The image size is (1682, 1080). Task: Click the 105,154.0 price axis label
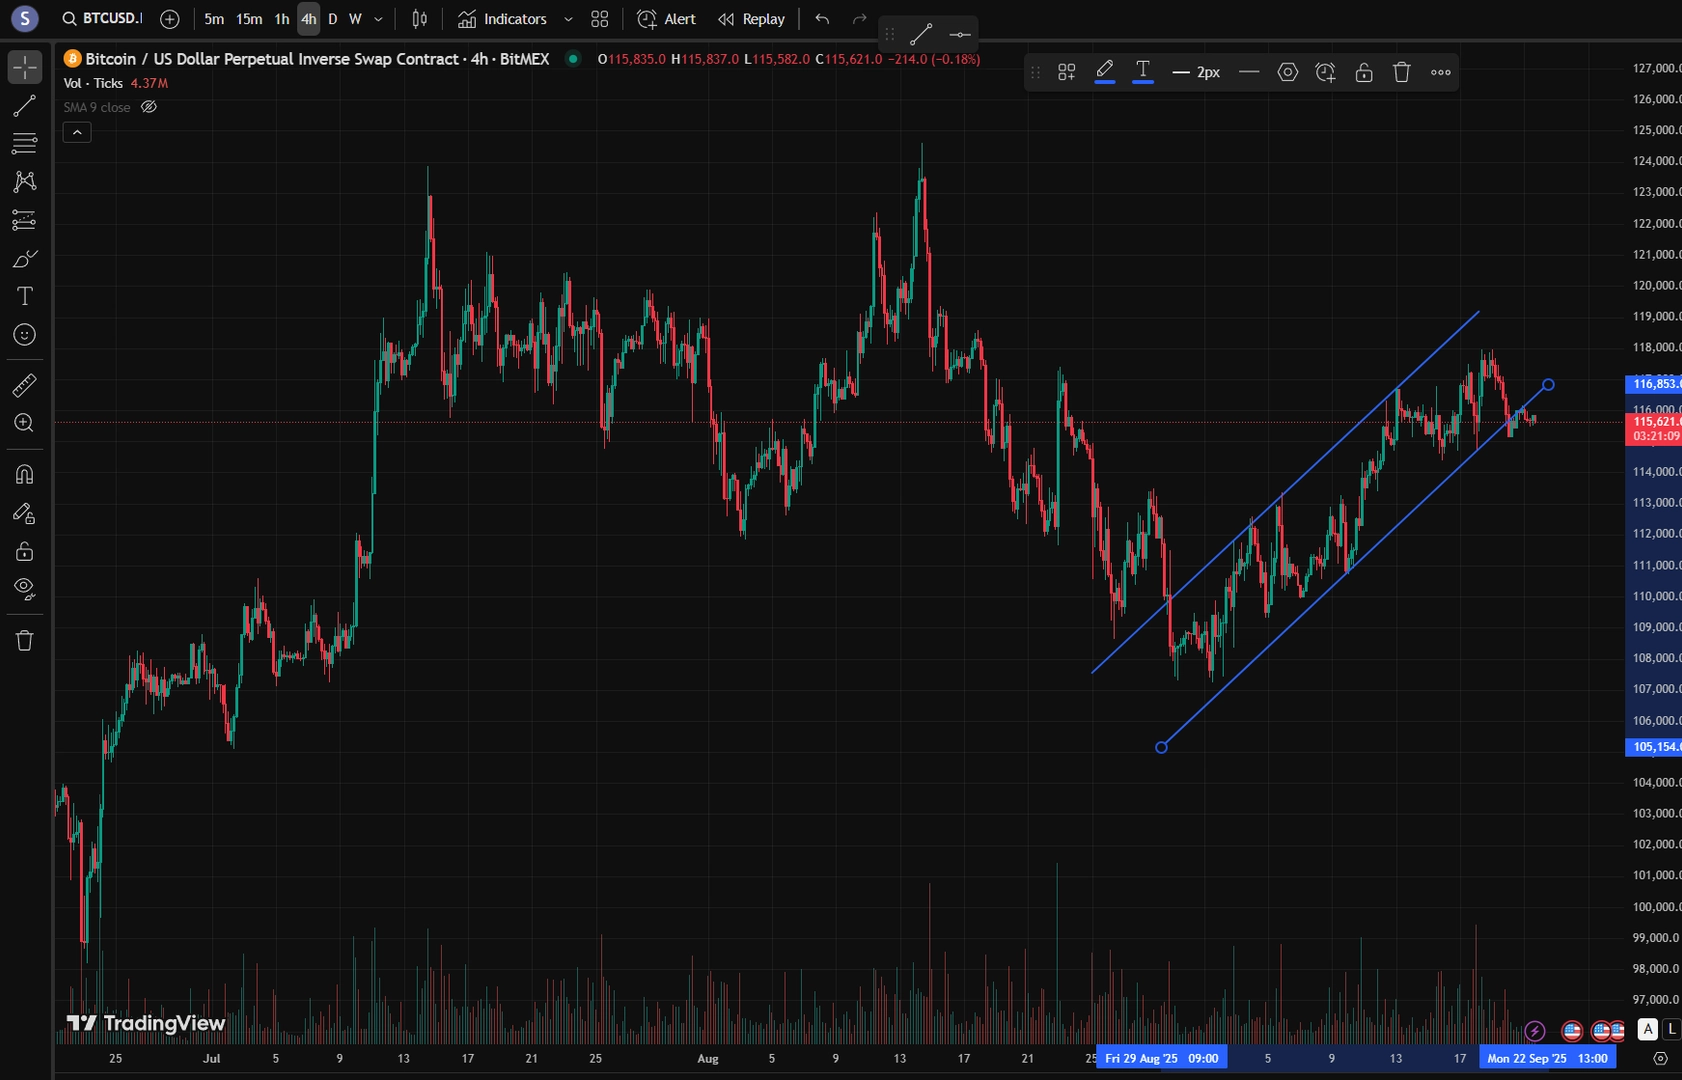[1654, 747]
